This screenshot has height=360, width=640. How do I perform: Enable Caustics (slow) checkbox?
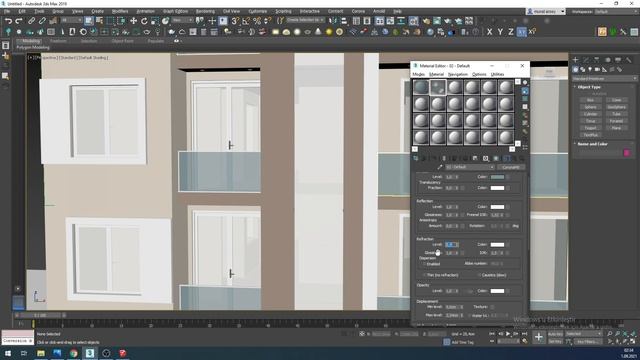(x=479, y=275)
